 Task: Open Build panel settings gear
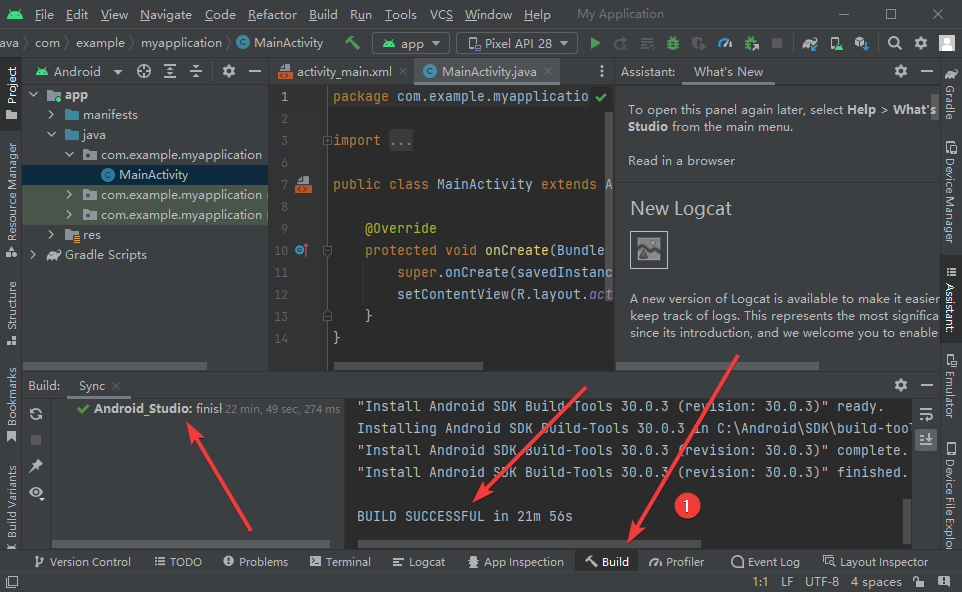(x=901, y=385)
